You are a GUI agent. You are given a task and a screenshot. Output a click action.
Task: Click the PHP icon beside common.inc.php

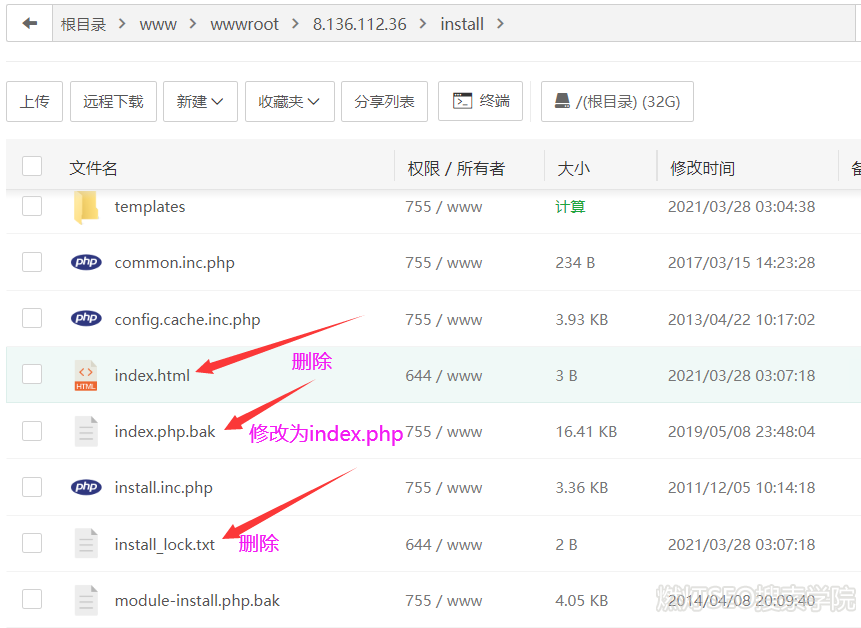pyautogui.click(x=86, y=263)
